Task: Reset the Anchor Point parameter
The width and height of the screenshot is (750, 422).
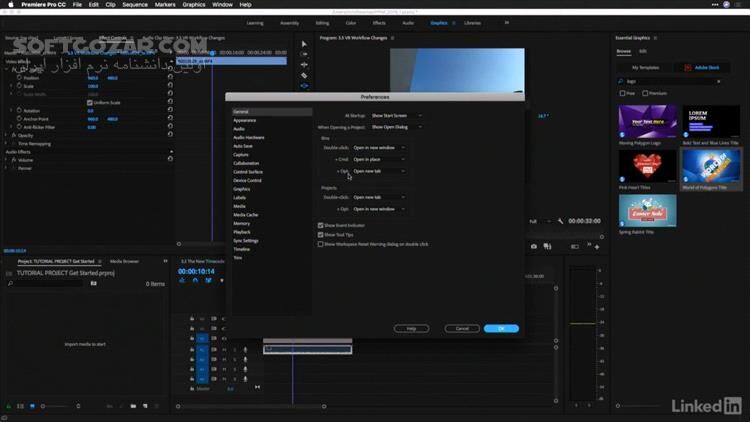Action: 170,118
